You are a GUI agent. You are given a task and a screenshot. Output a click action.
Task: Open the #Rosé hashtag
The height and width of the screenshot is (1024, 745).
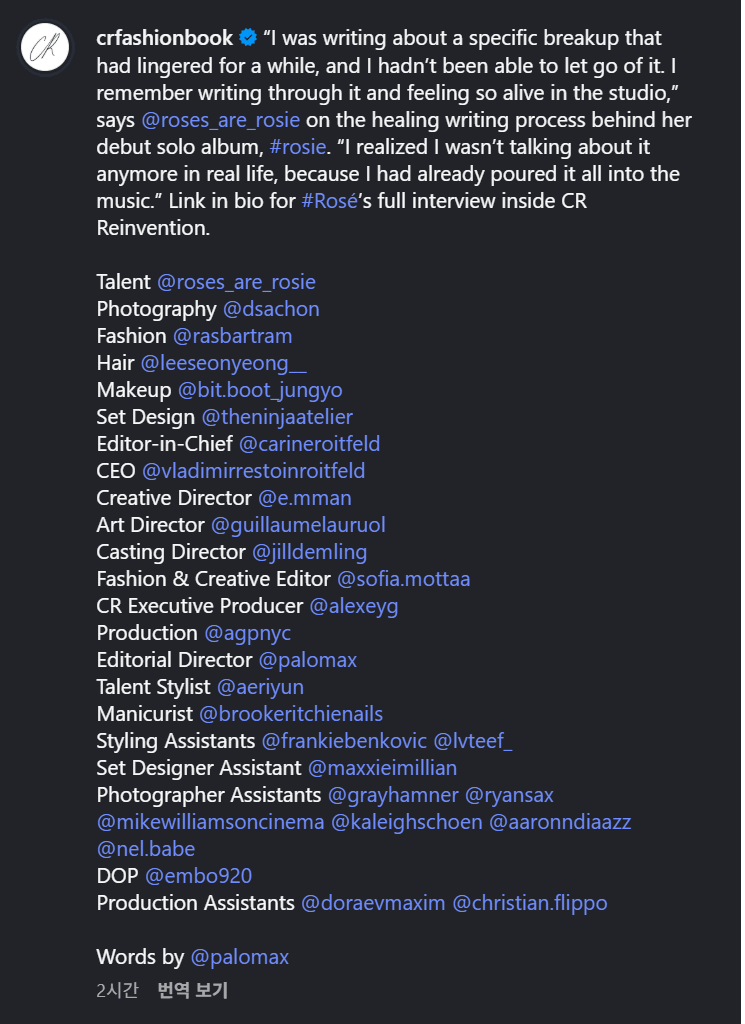point(328,201)
